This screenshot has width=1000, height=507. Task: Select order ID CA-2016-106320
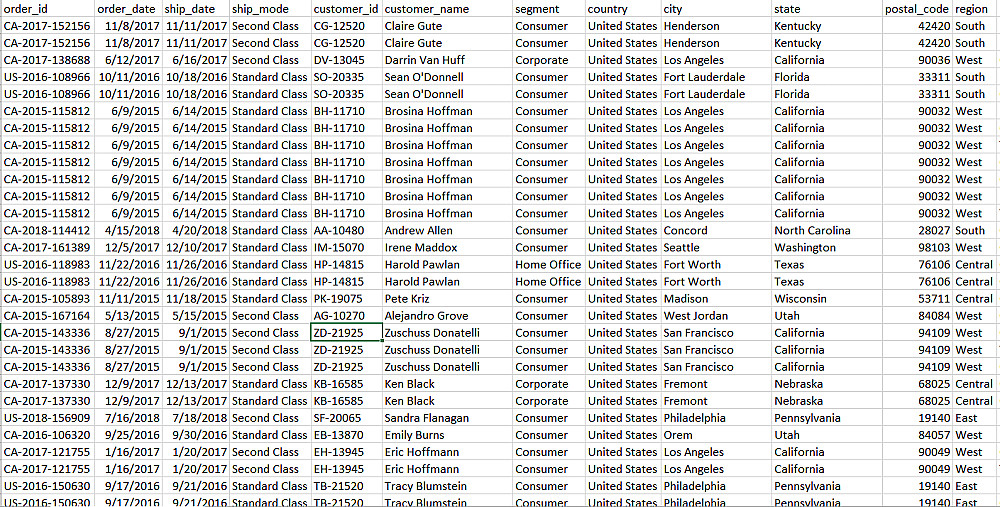coord(48,435)
